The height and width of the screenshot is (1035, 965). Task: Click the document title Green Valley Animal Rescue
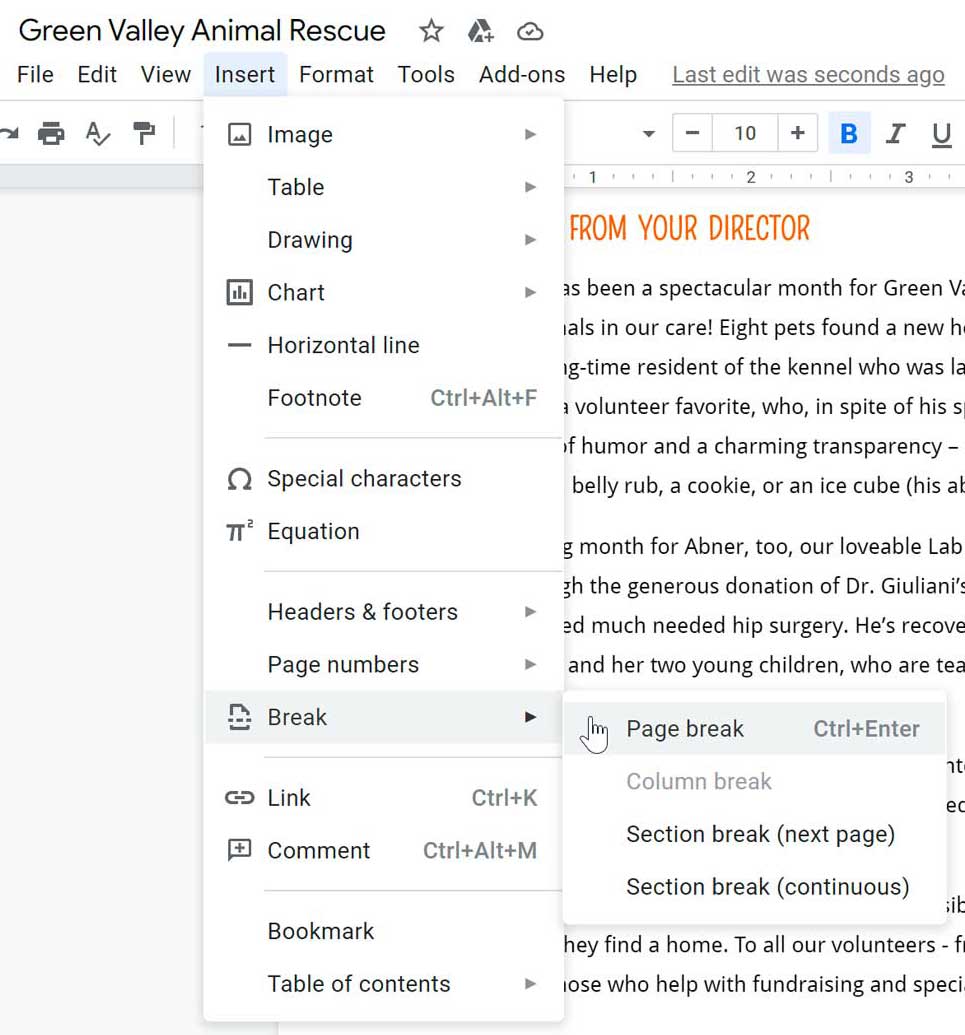point(202,31)
